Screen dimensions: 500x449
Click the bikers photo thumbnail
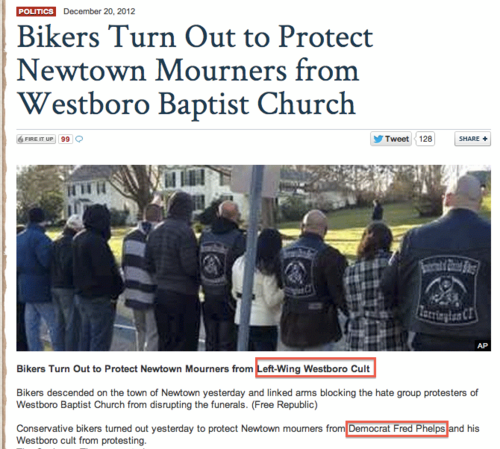253,258
